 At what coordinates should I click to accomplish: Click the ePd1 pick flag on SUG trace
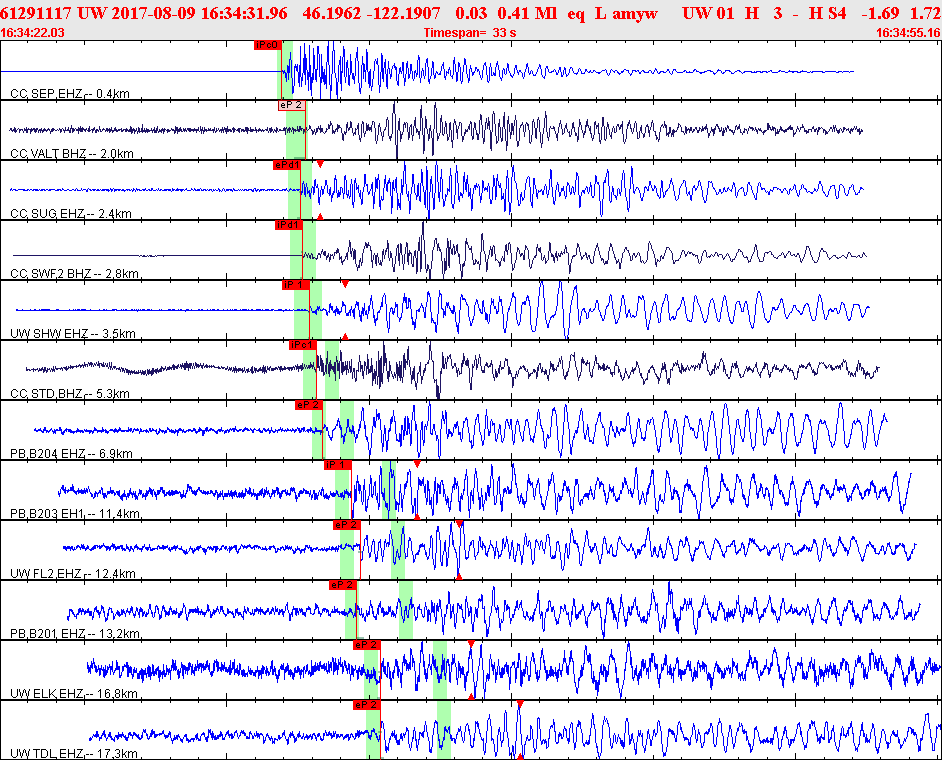pos(287,165)
